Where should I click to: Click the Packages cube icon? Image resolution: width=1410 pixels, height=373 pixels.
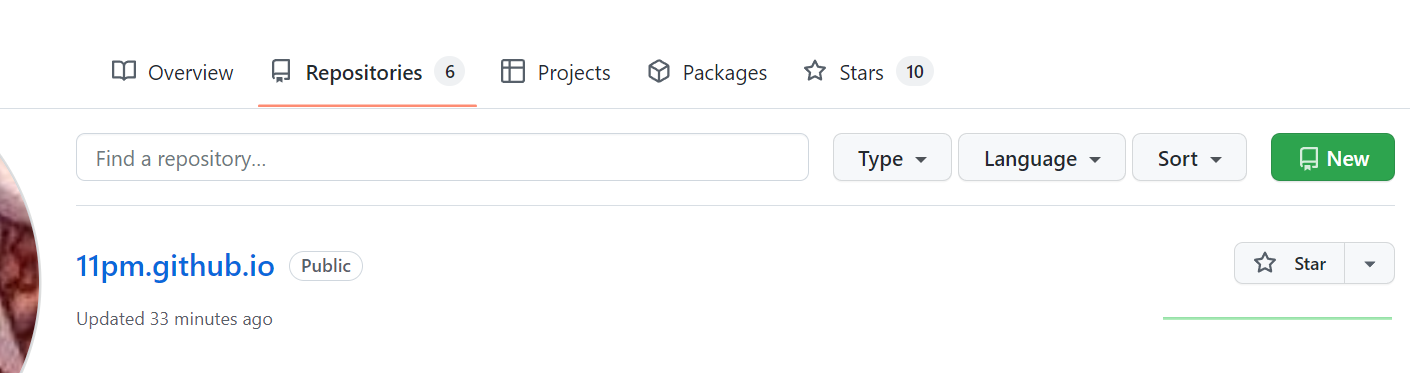coord(658,72)
